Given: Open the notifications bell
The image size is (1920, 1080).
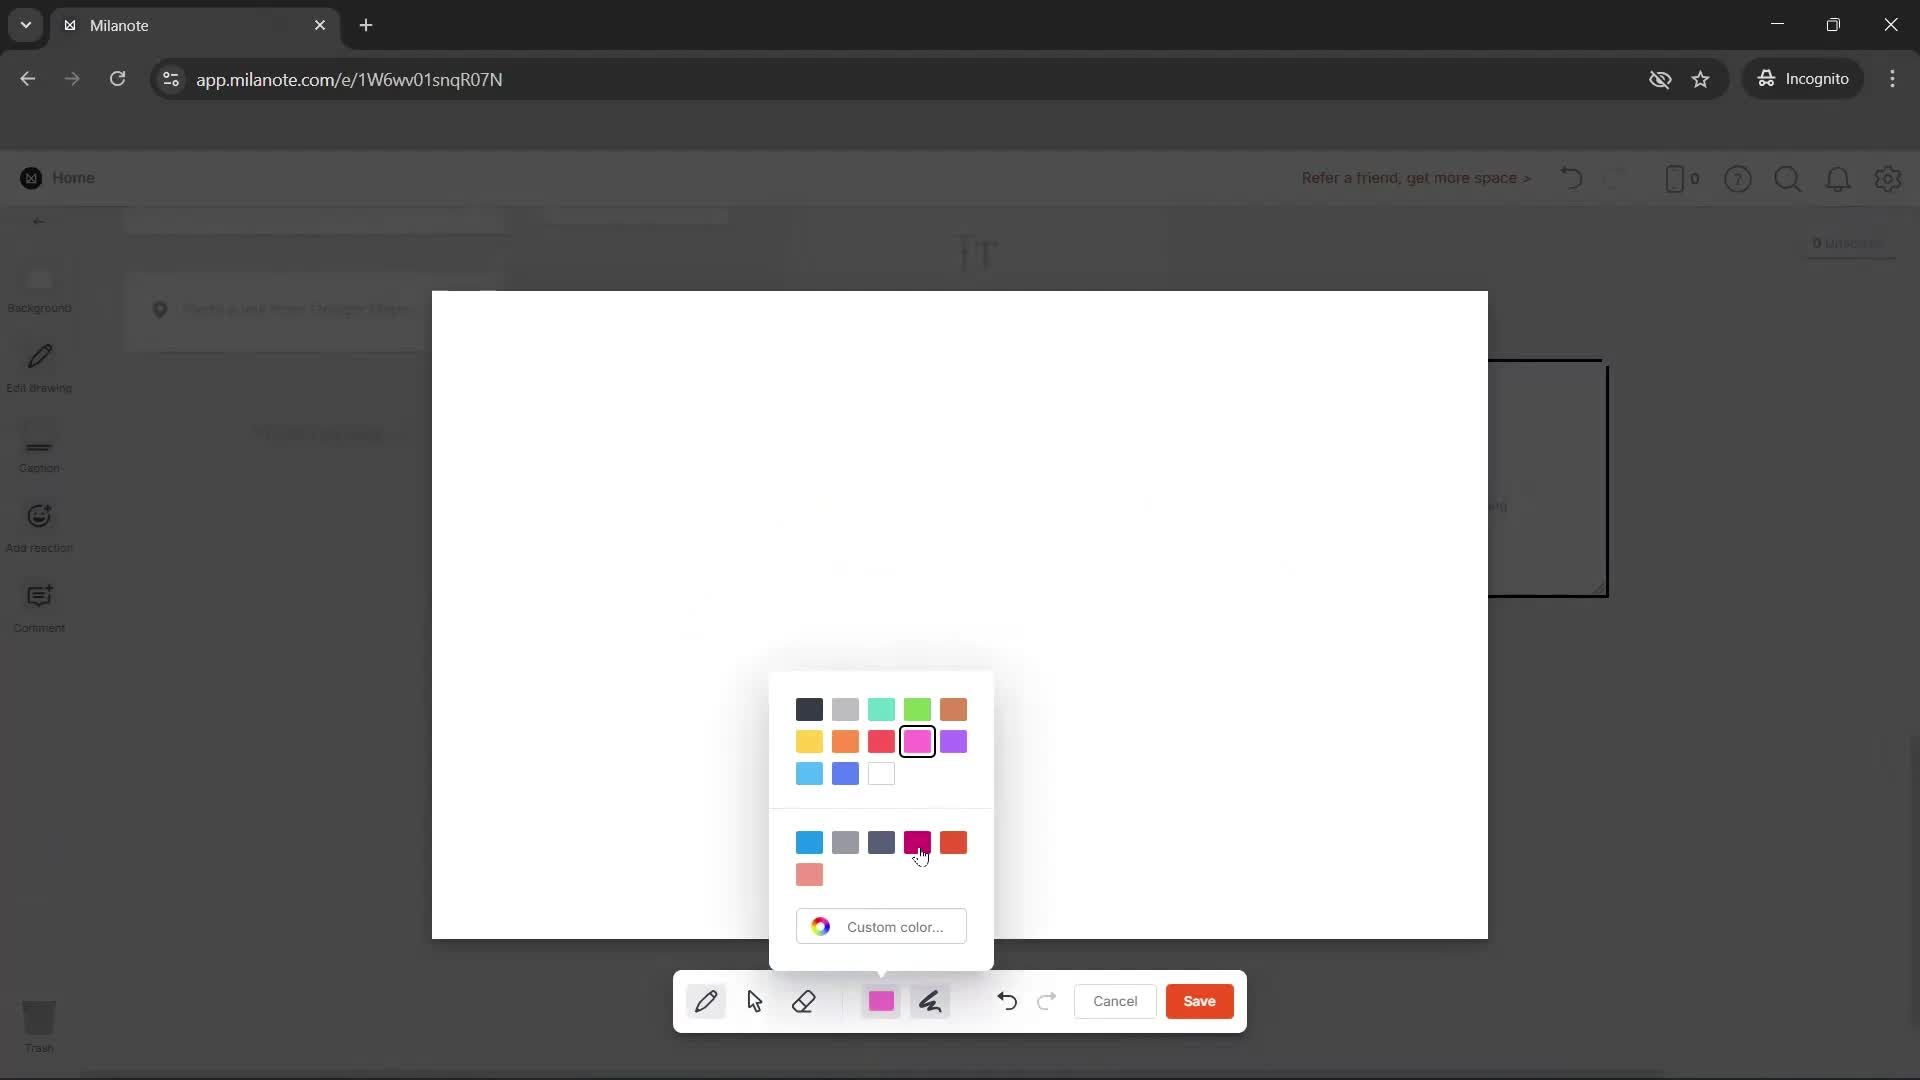Looking at the screenshot, I should [x=1838, y=178].
